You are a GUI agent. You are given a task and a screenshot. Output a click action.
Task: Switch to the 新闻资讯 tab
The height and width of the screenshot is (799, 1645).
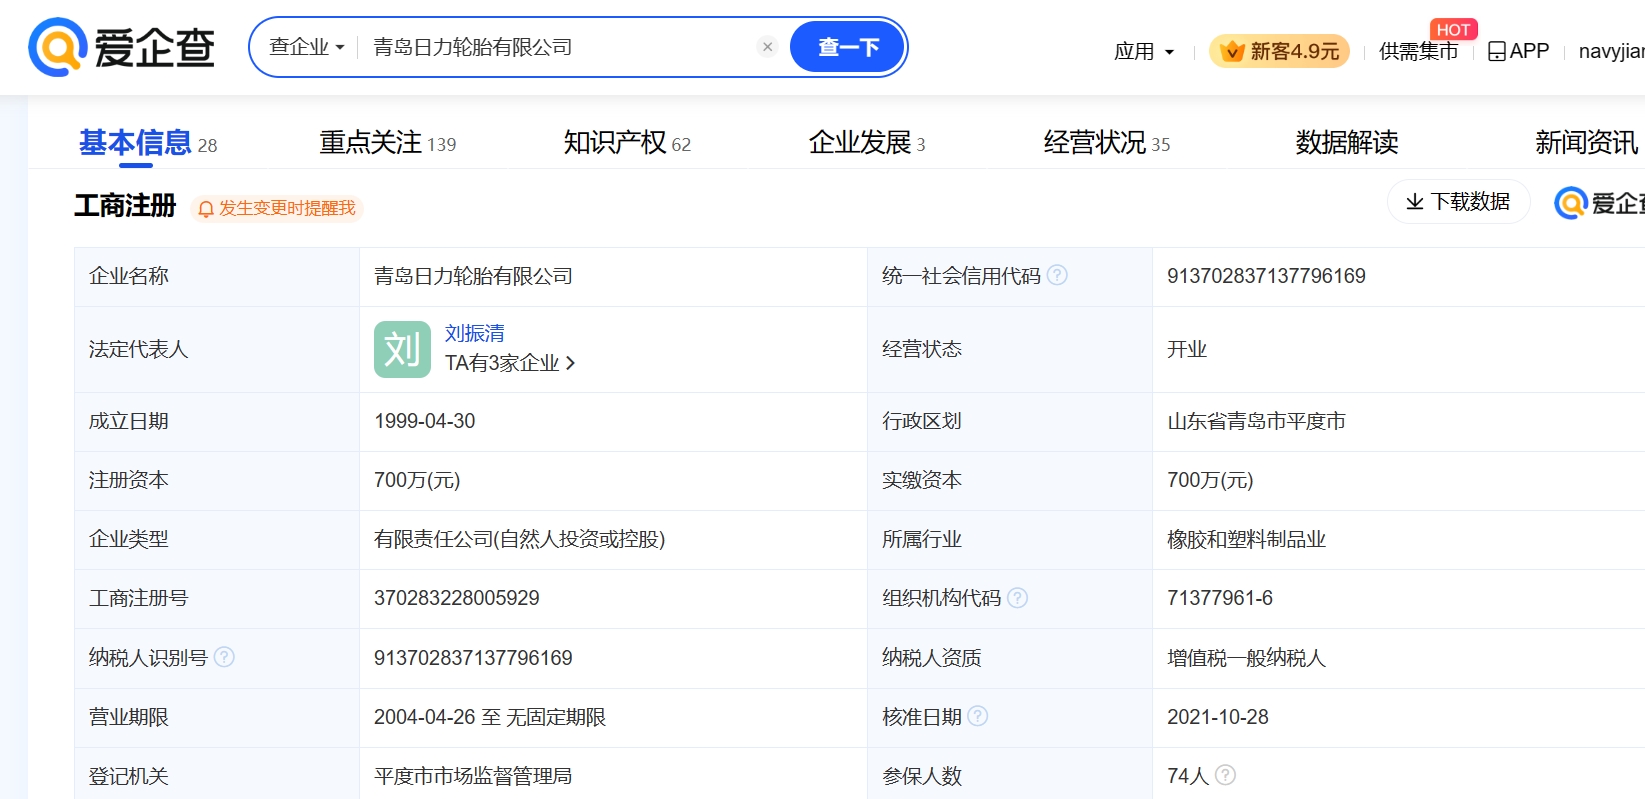click(1587, 143)
